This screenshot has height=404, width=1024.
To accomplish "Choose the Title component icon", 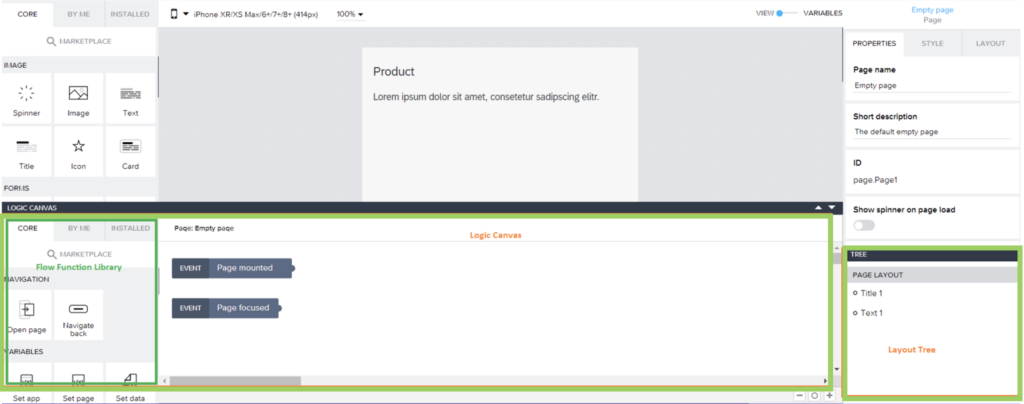I will (27, 147).
